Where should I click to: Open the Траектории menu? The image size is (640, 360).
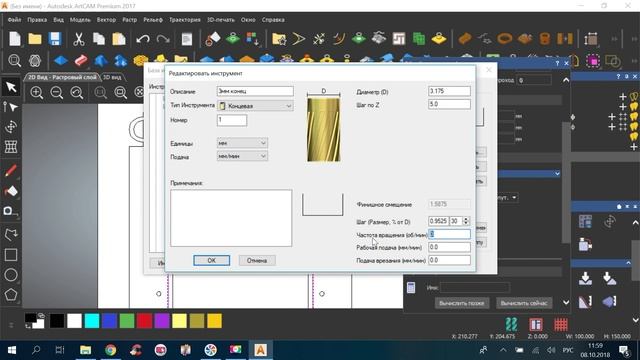[x=184, y=20]
